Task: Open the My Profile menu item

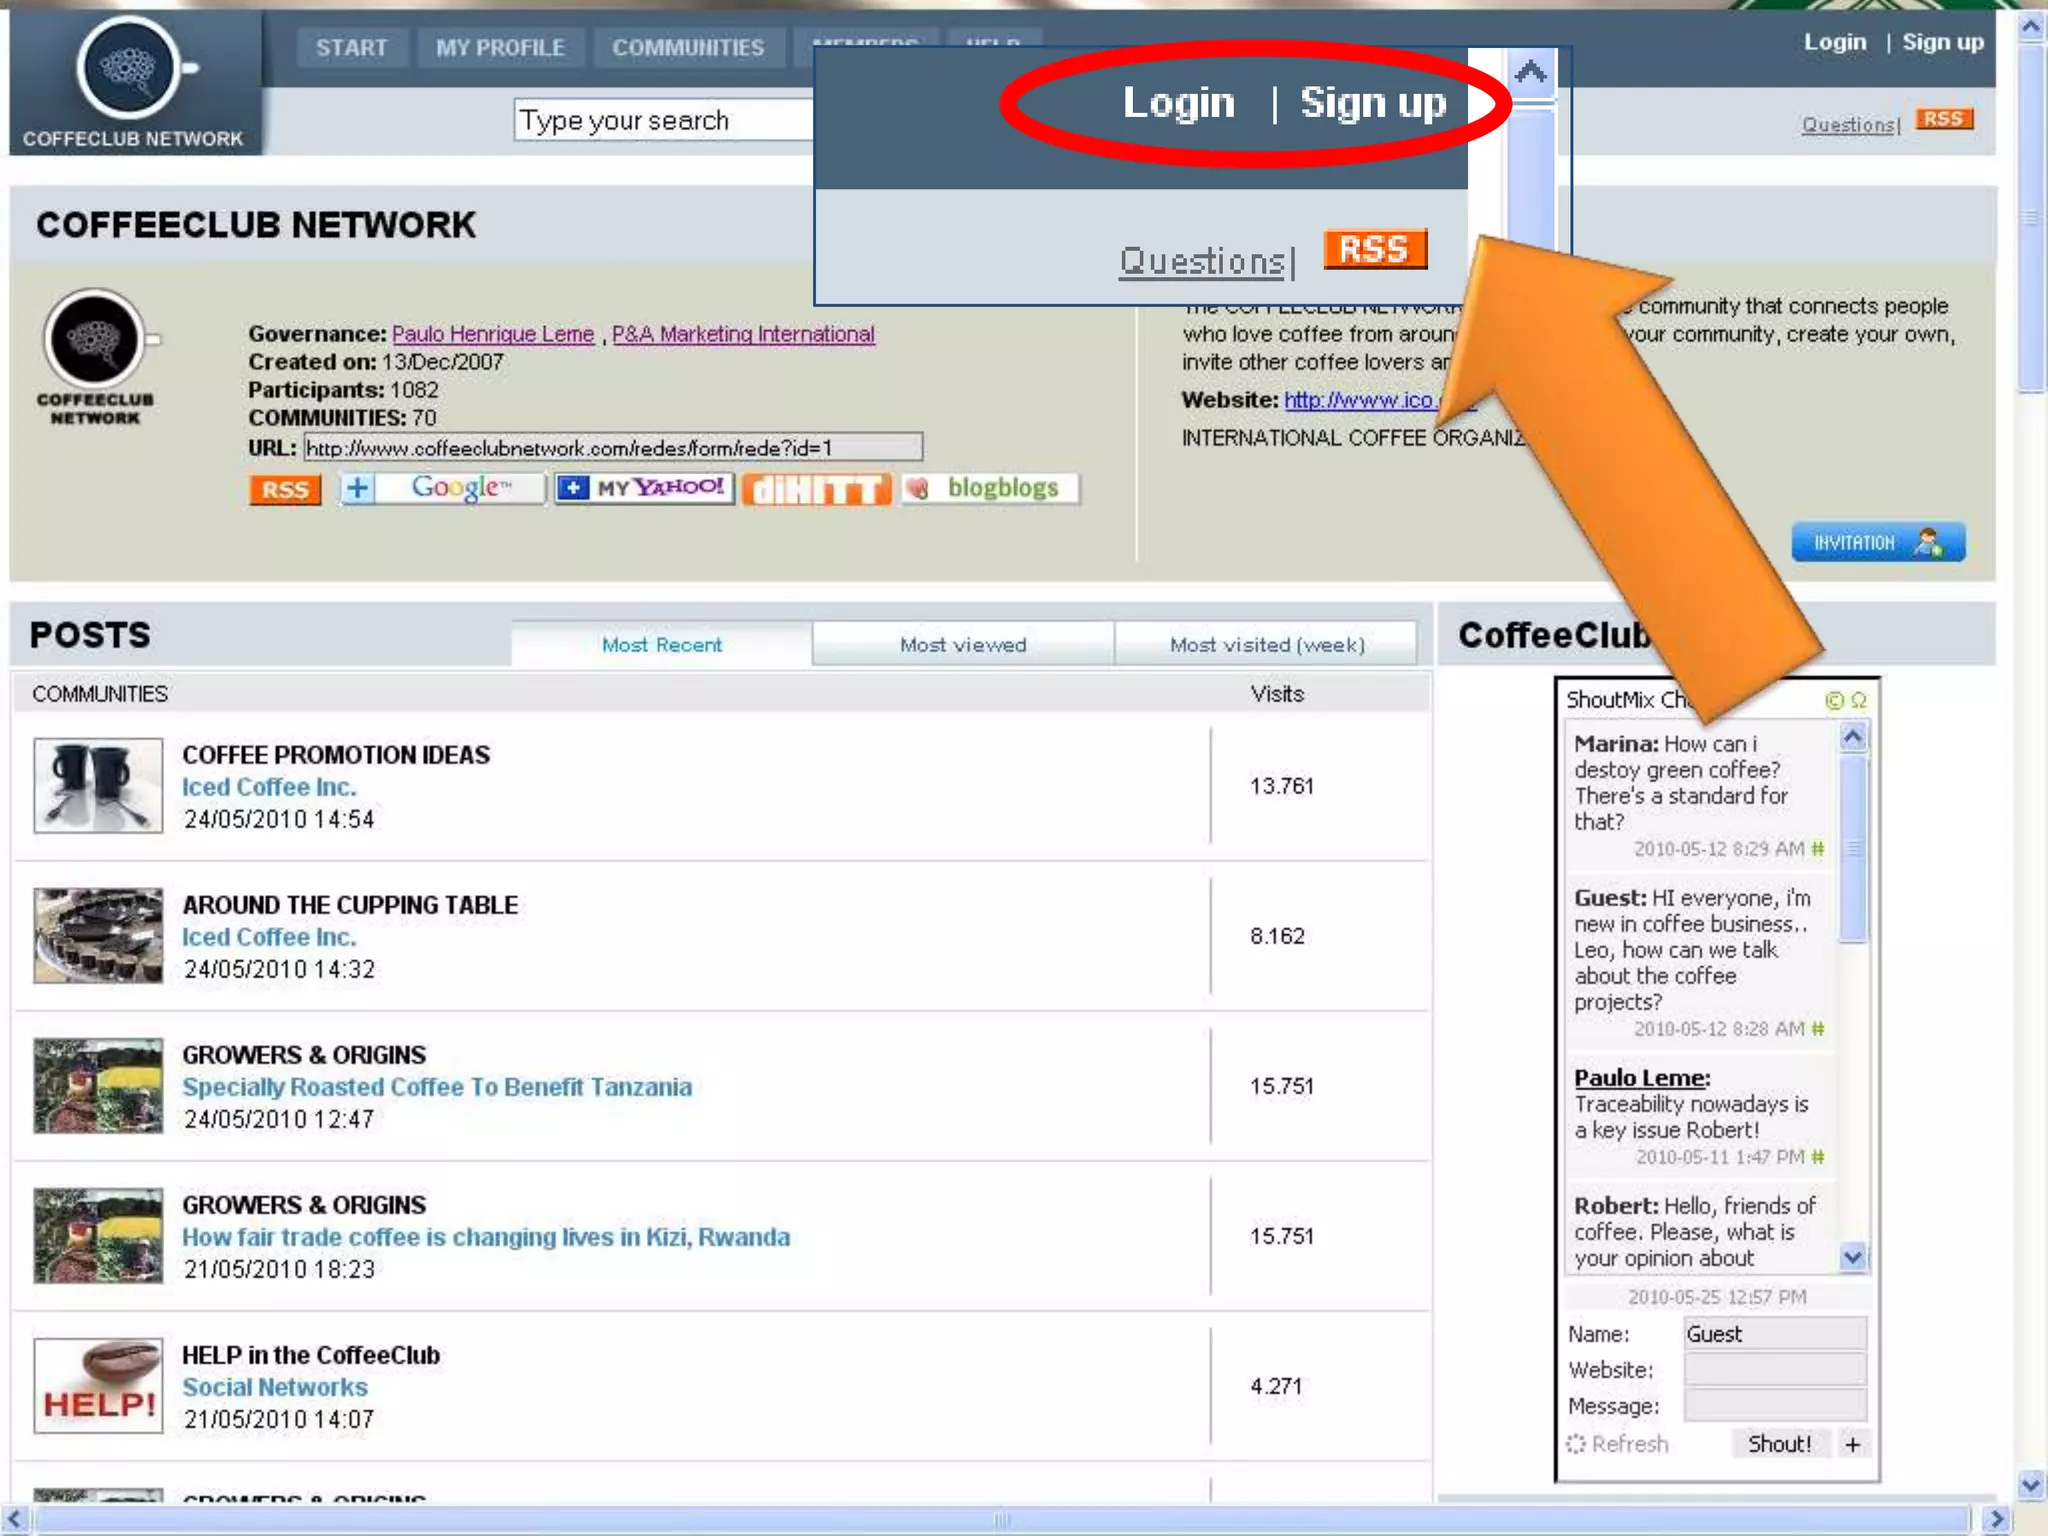Action: 500,47
